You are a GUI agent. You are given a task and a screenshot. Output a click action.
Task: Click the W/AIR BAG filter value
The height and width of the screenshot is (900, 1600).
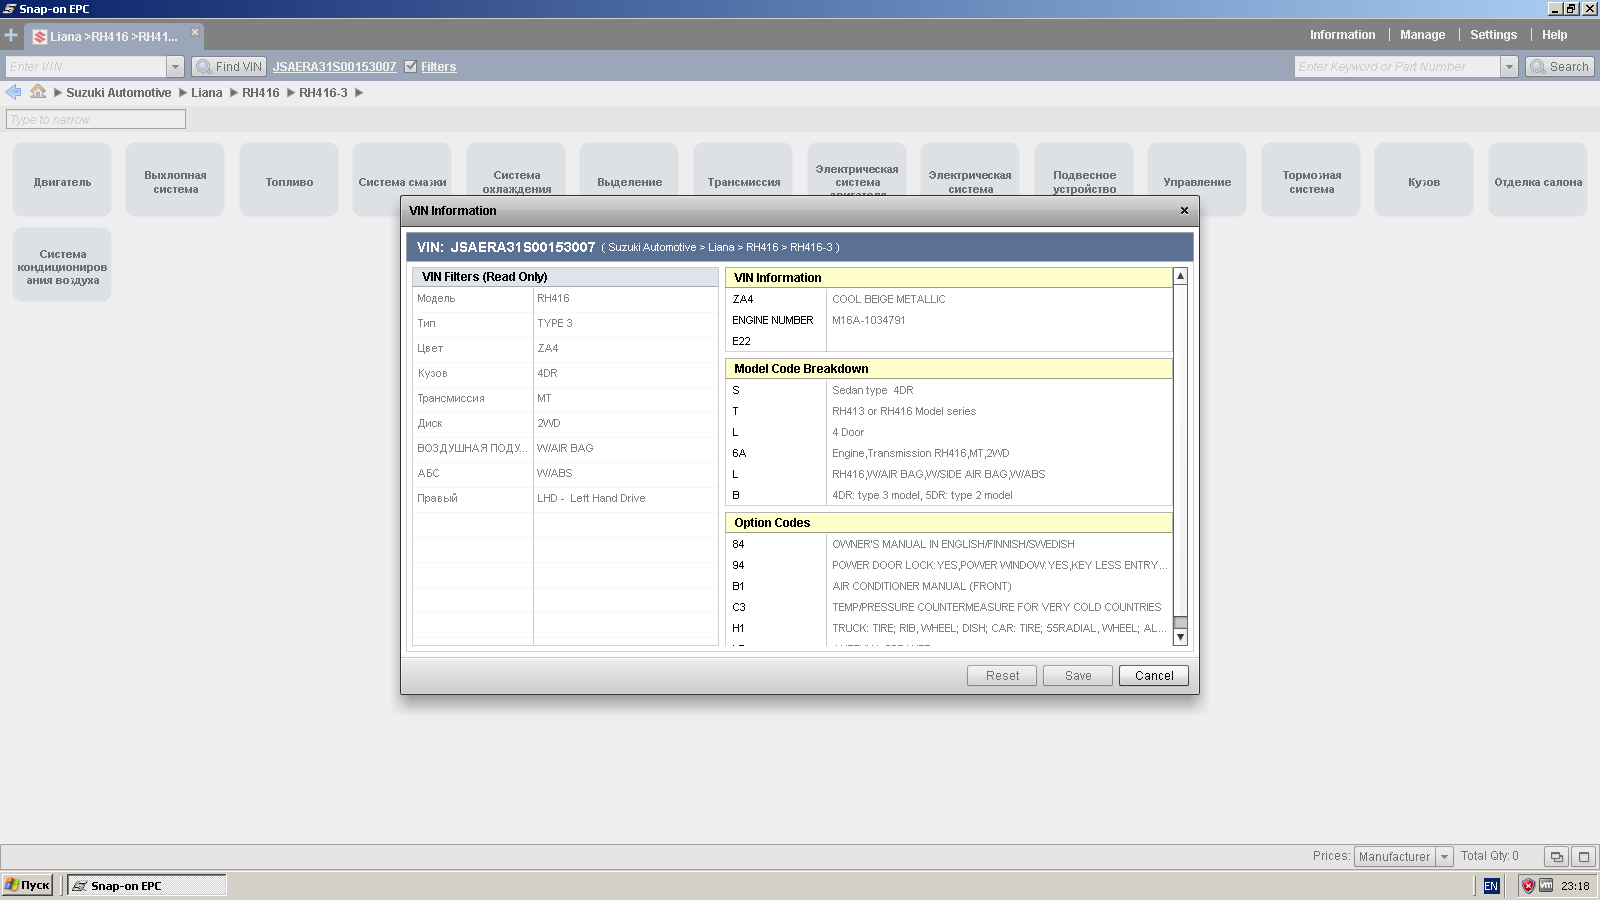(565, 448)
